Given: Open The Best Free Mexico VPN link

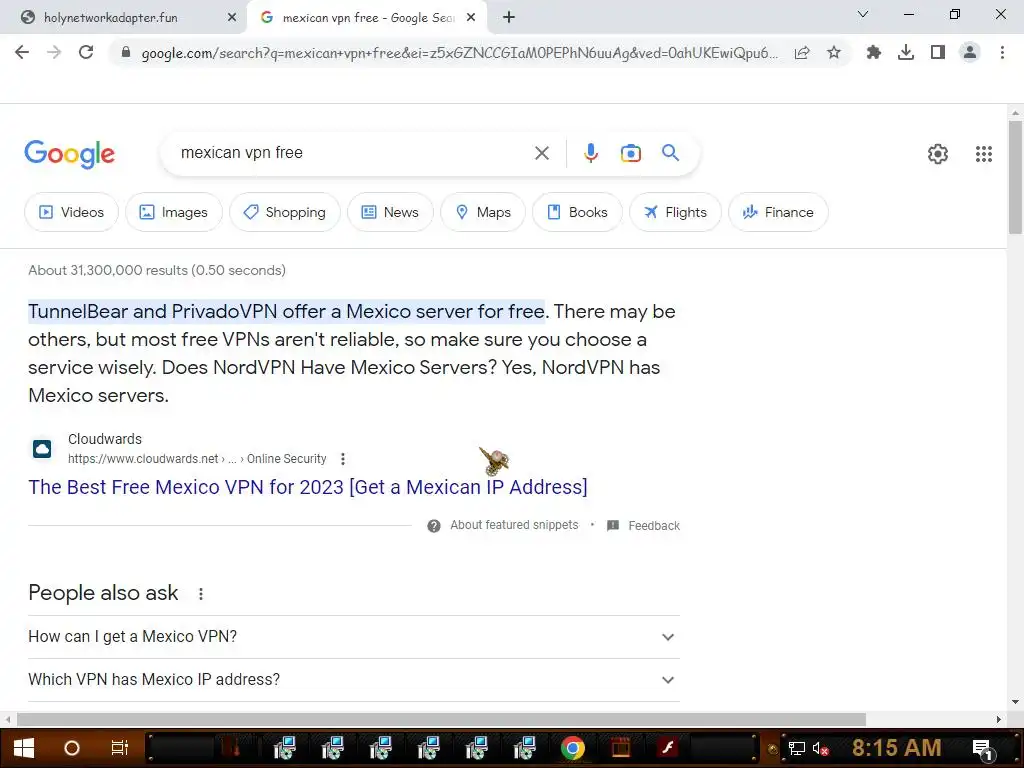Looking at the screenshot, I should 308,487.
